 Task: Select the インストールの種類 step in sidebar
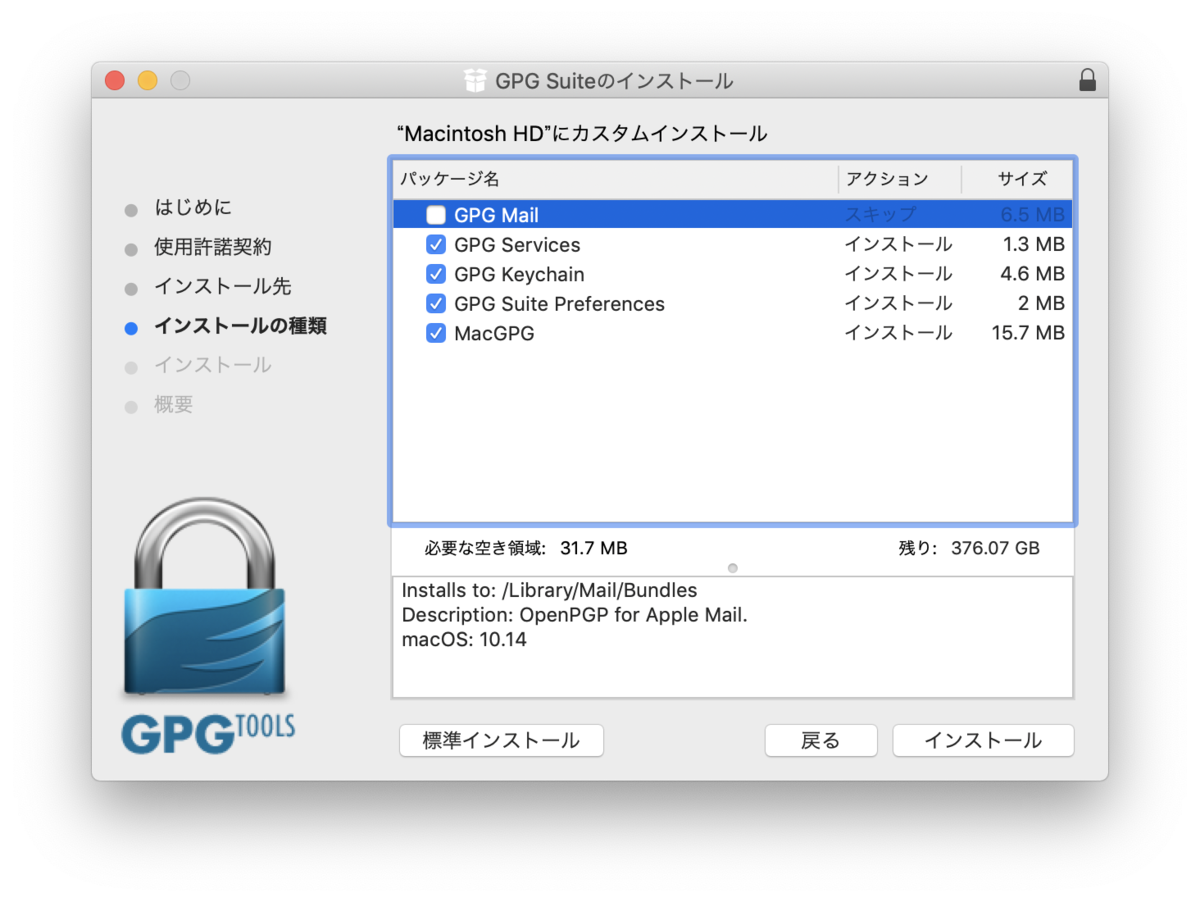coord(240,326)
